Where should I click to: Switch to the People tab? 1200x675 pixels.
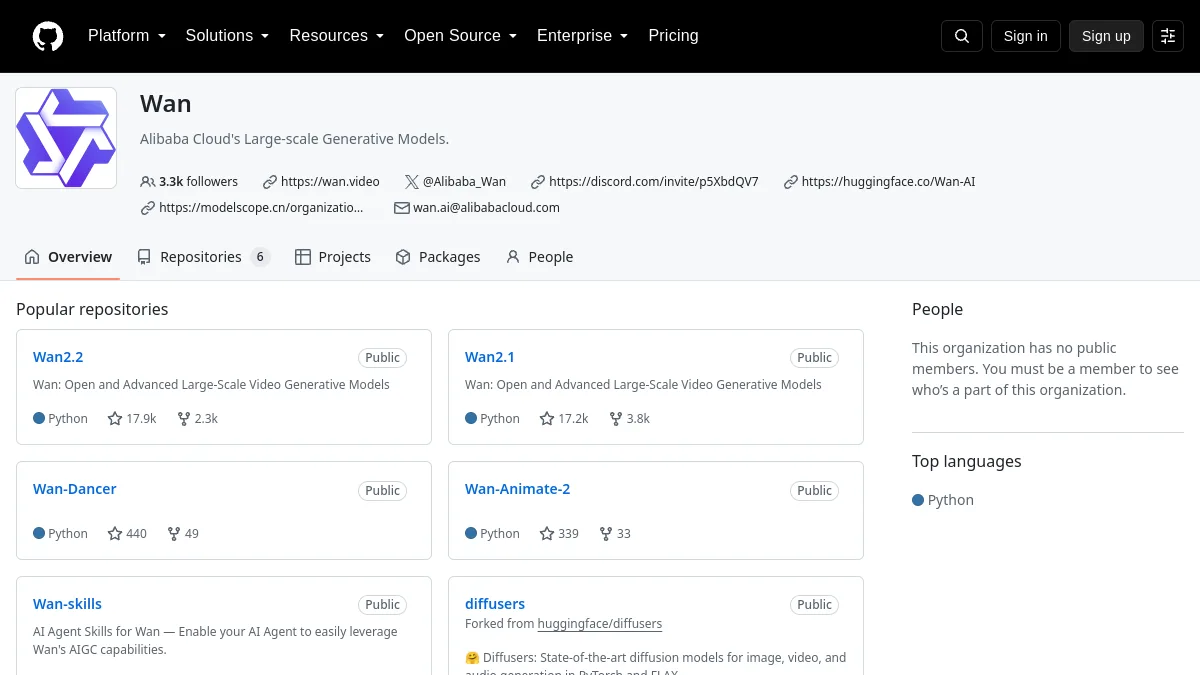pyautogui.click(x=539, y=257)
